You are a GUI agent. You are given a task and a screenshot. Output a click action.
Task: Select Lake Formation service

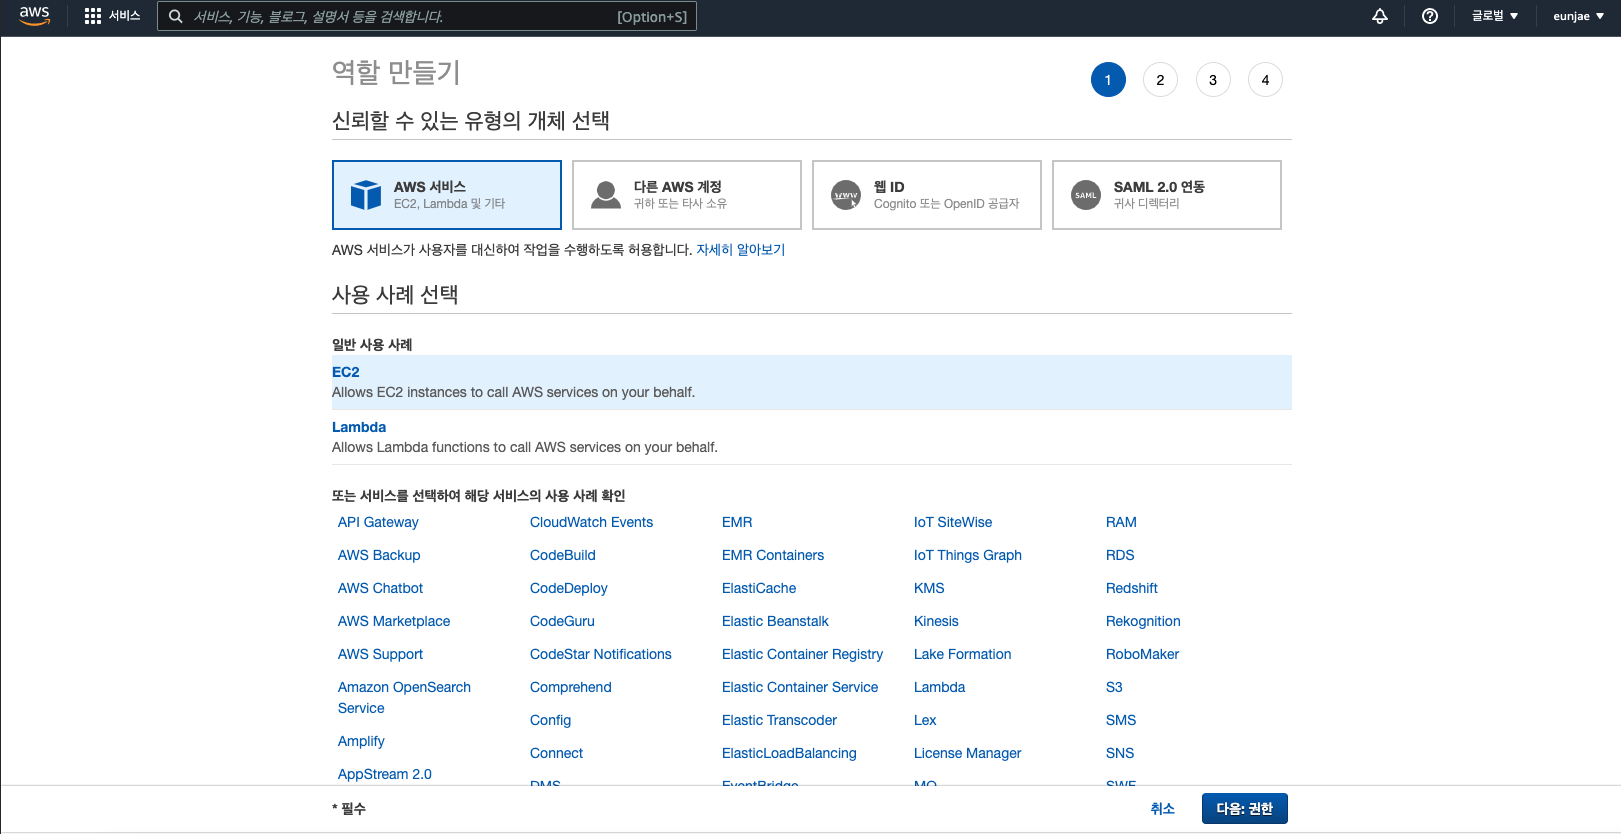pos(963,654)
